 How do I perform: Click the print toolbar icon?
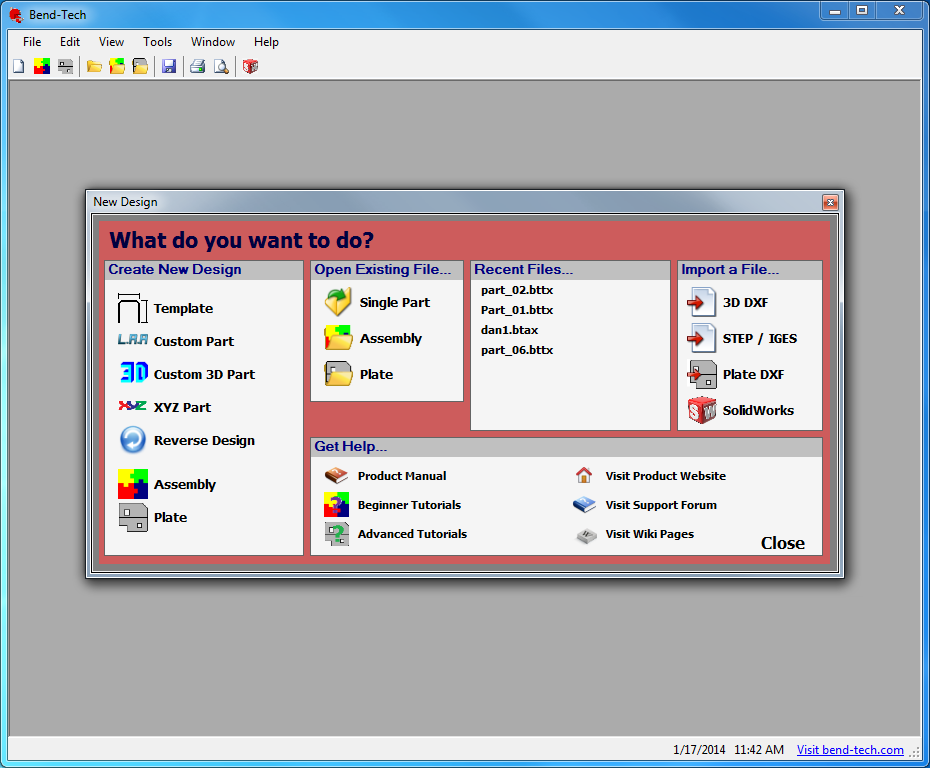198,66
